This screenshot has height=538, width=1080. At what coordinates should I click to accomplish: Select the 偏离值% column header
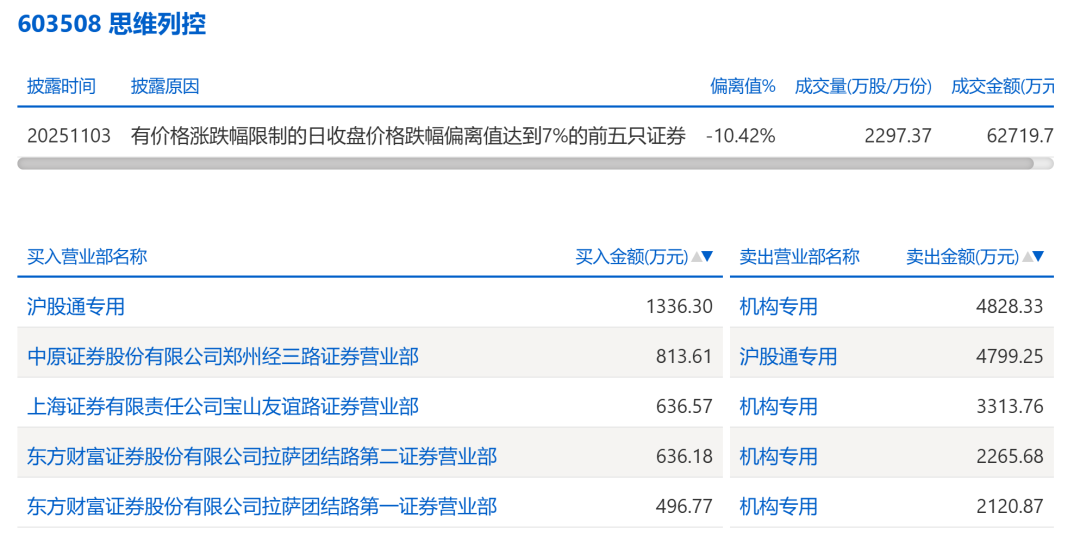(743, 86)
